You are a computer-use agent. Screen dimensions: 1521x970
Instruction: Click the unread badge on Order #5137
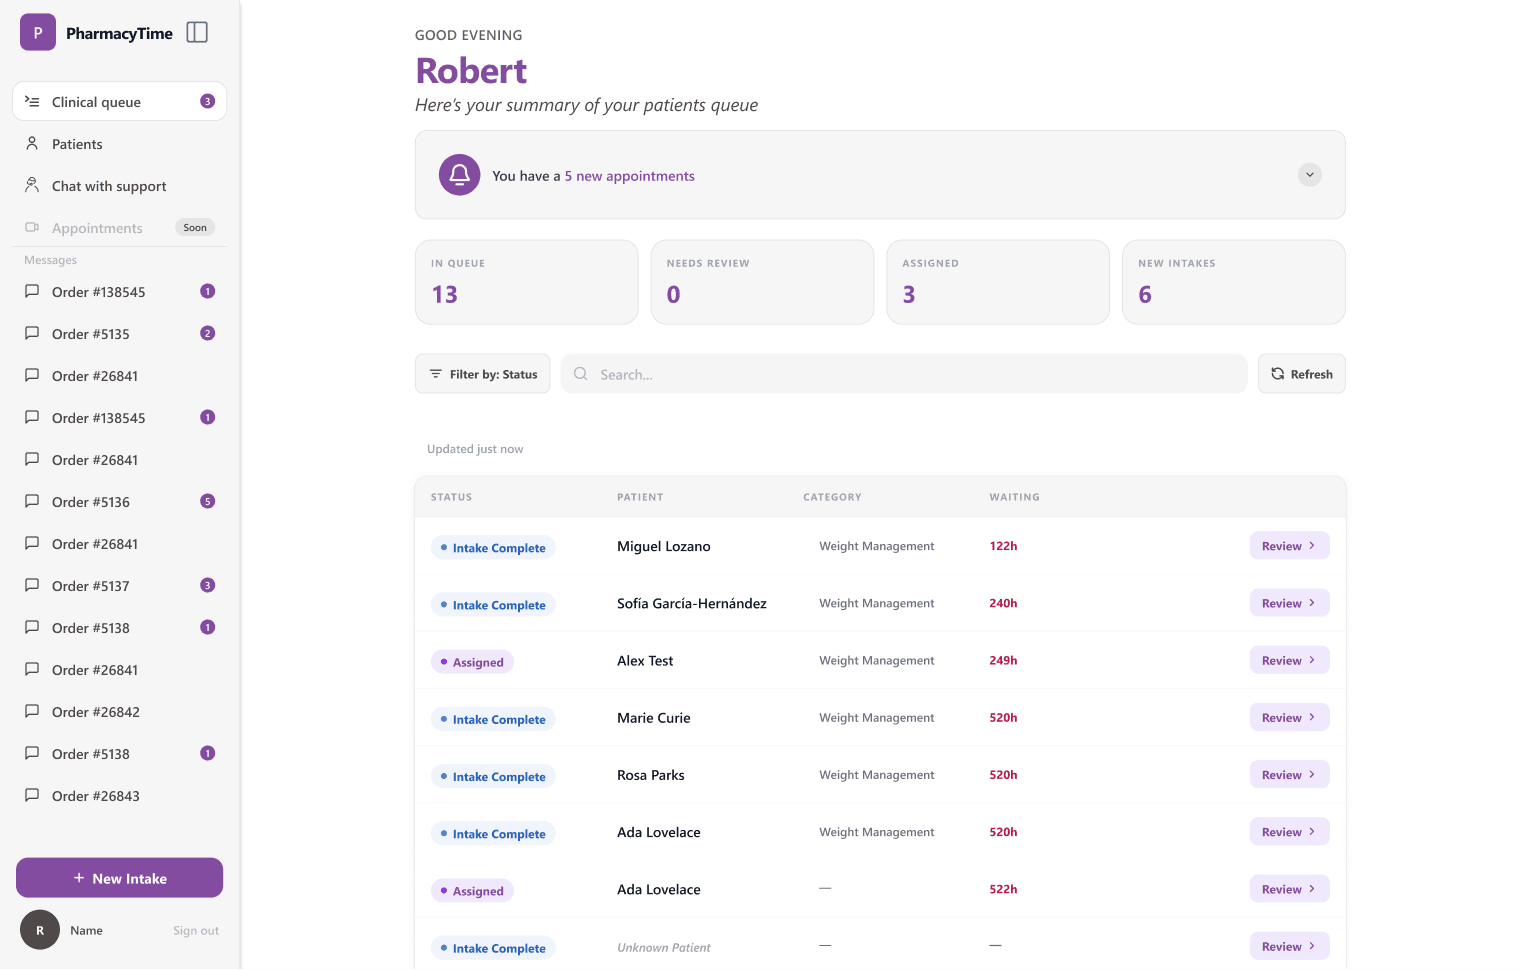pyautogui.click(x=207, y=585)
